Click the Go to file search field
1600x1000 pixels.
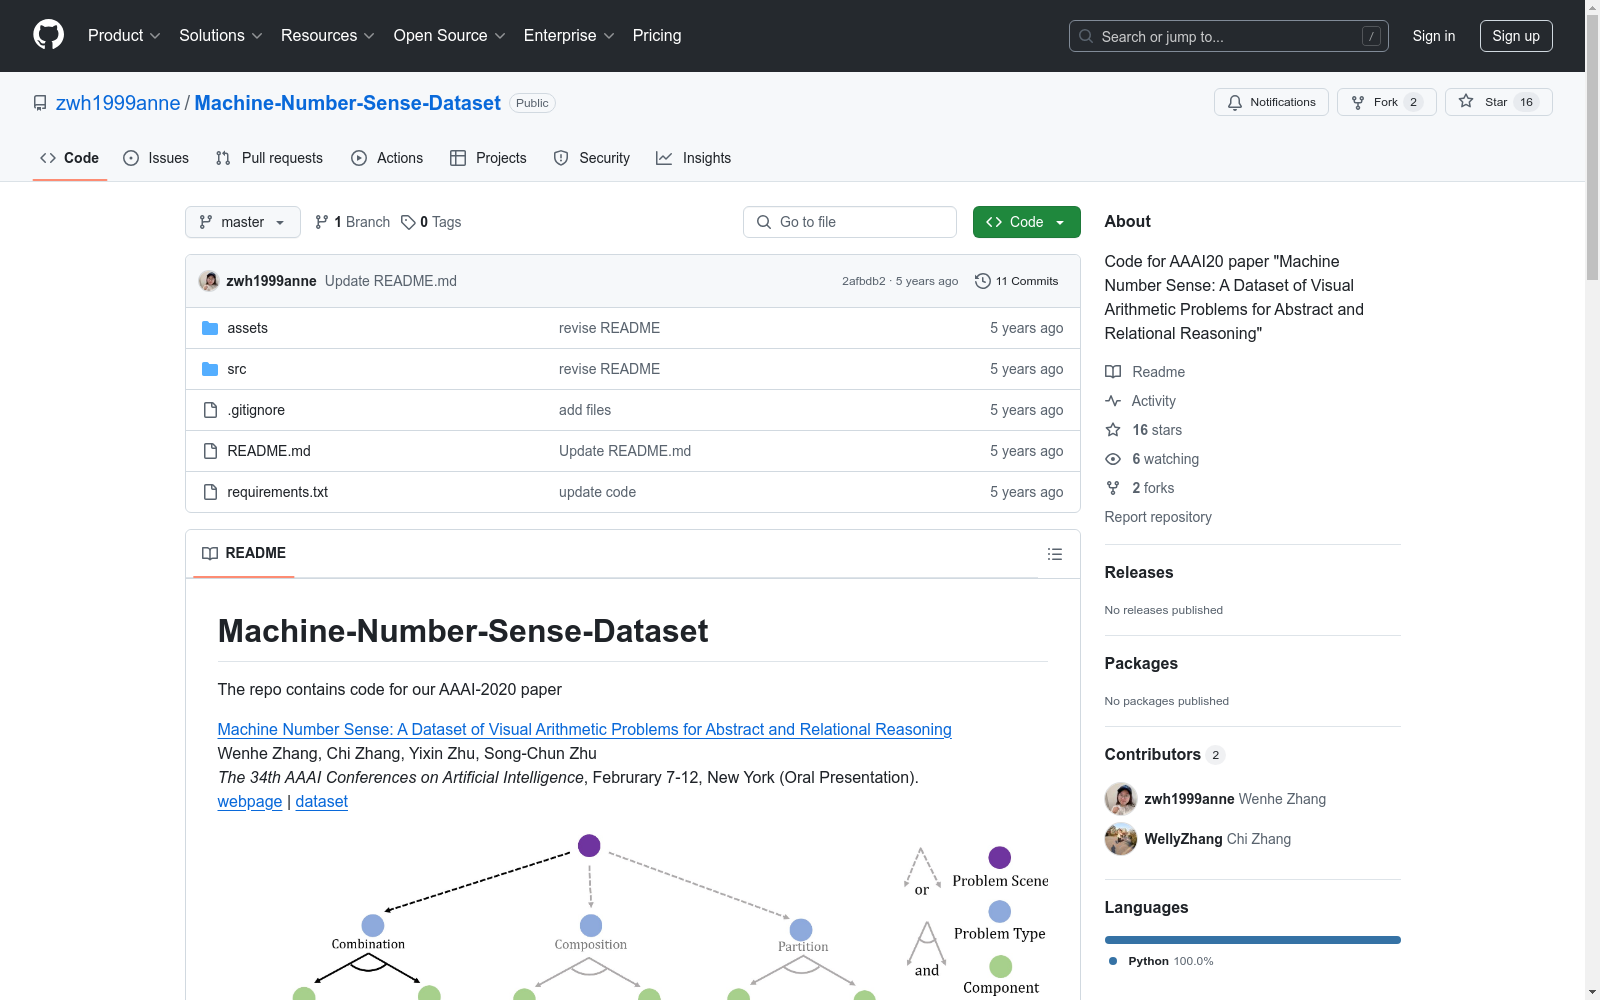coord(850,222)
